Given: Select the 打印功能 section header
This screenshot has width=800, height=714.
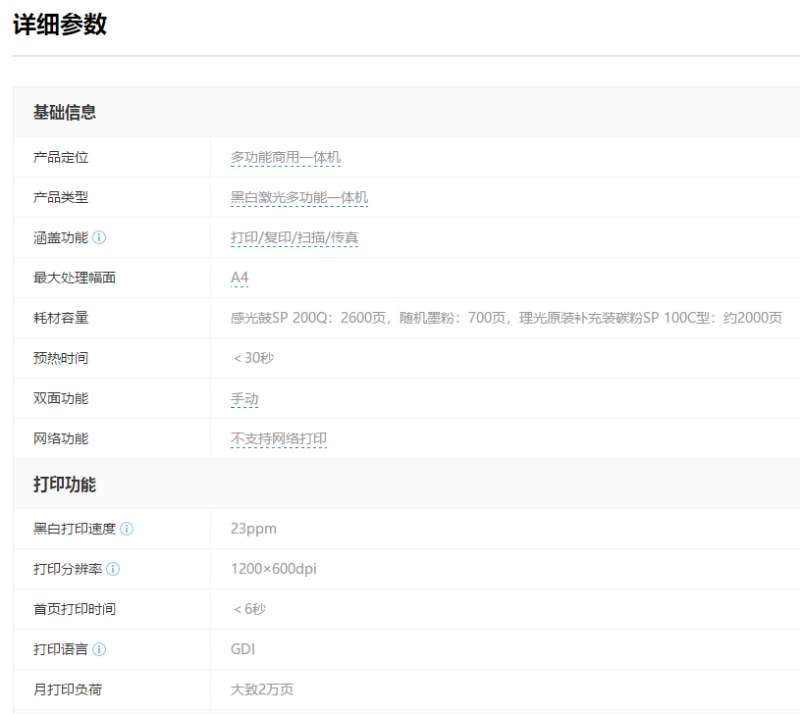Looking at the screenshot, I should point(65,485).
